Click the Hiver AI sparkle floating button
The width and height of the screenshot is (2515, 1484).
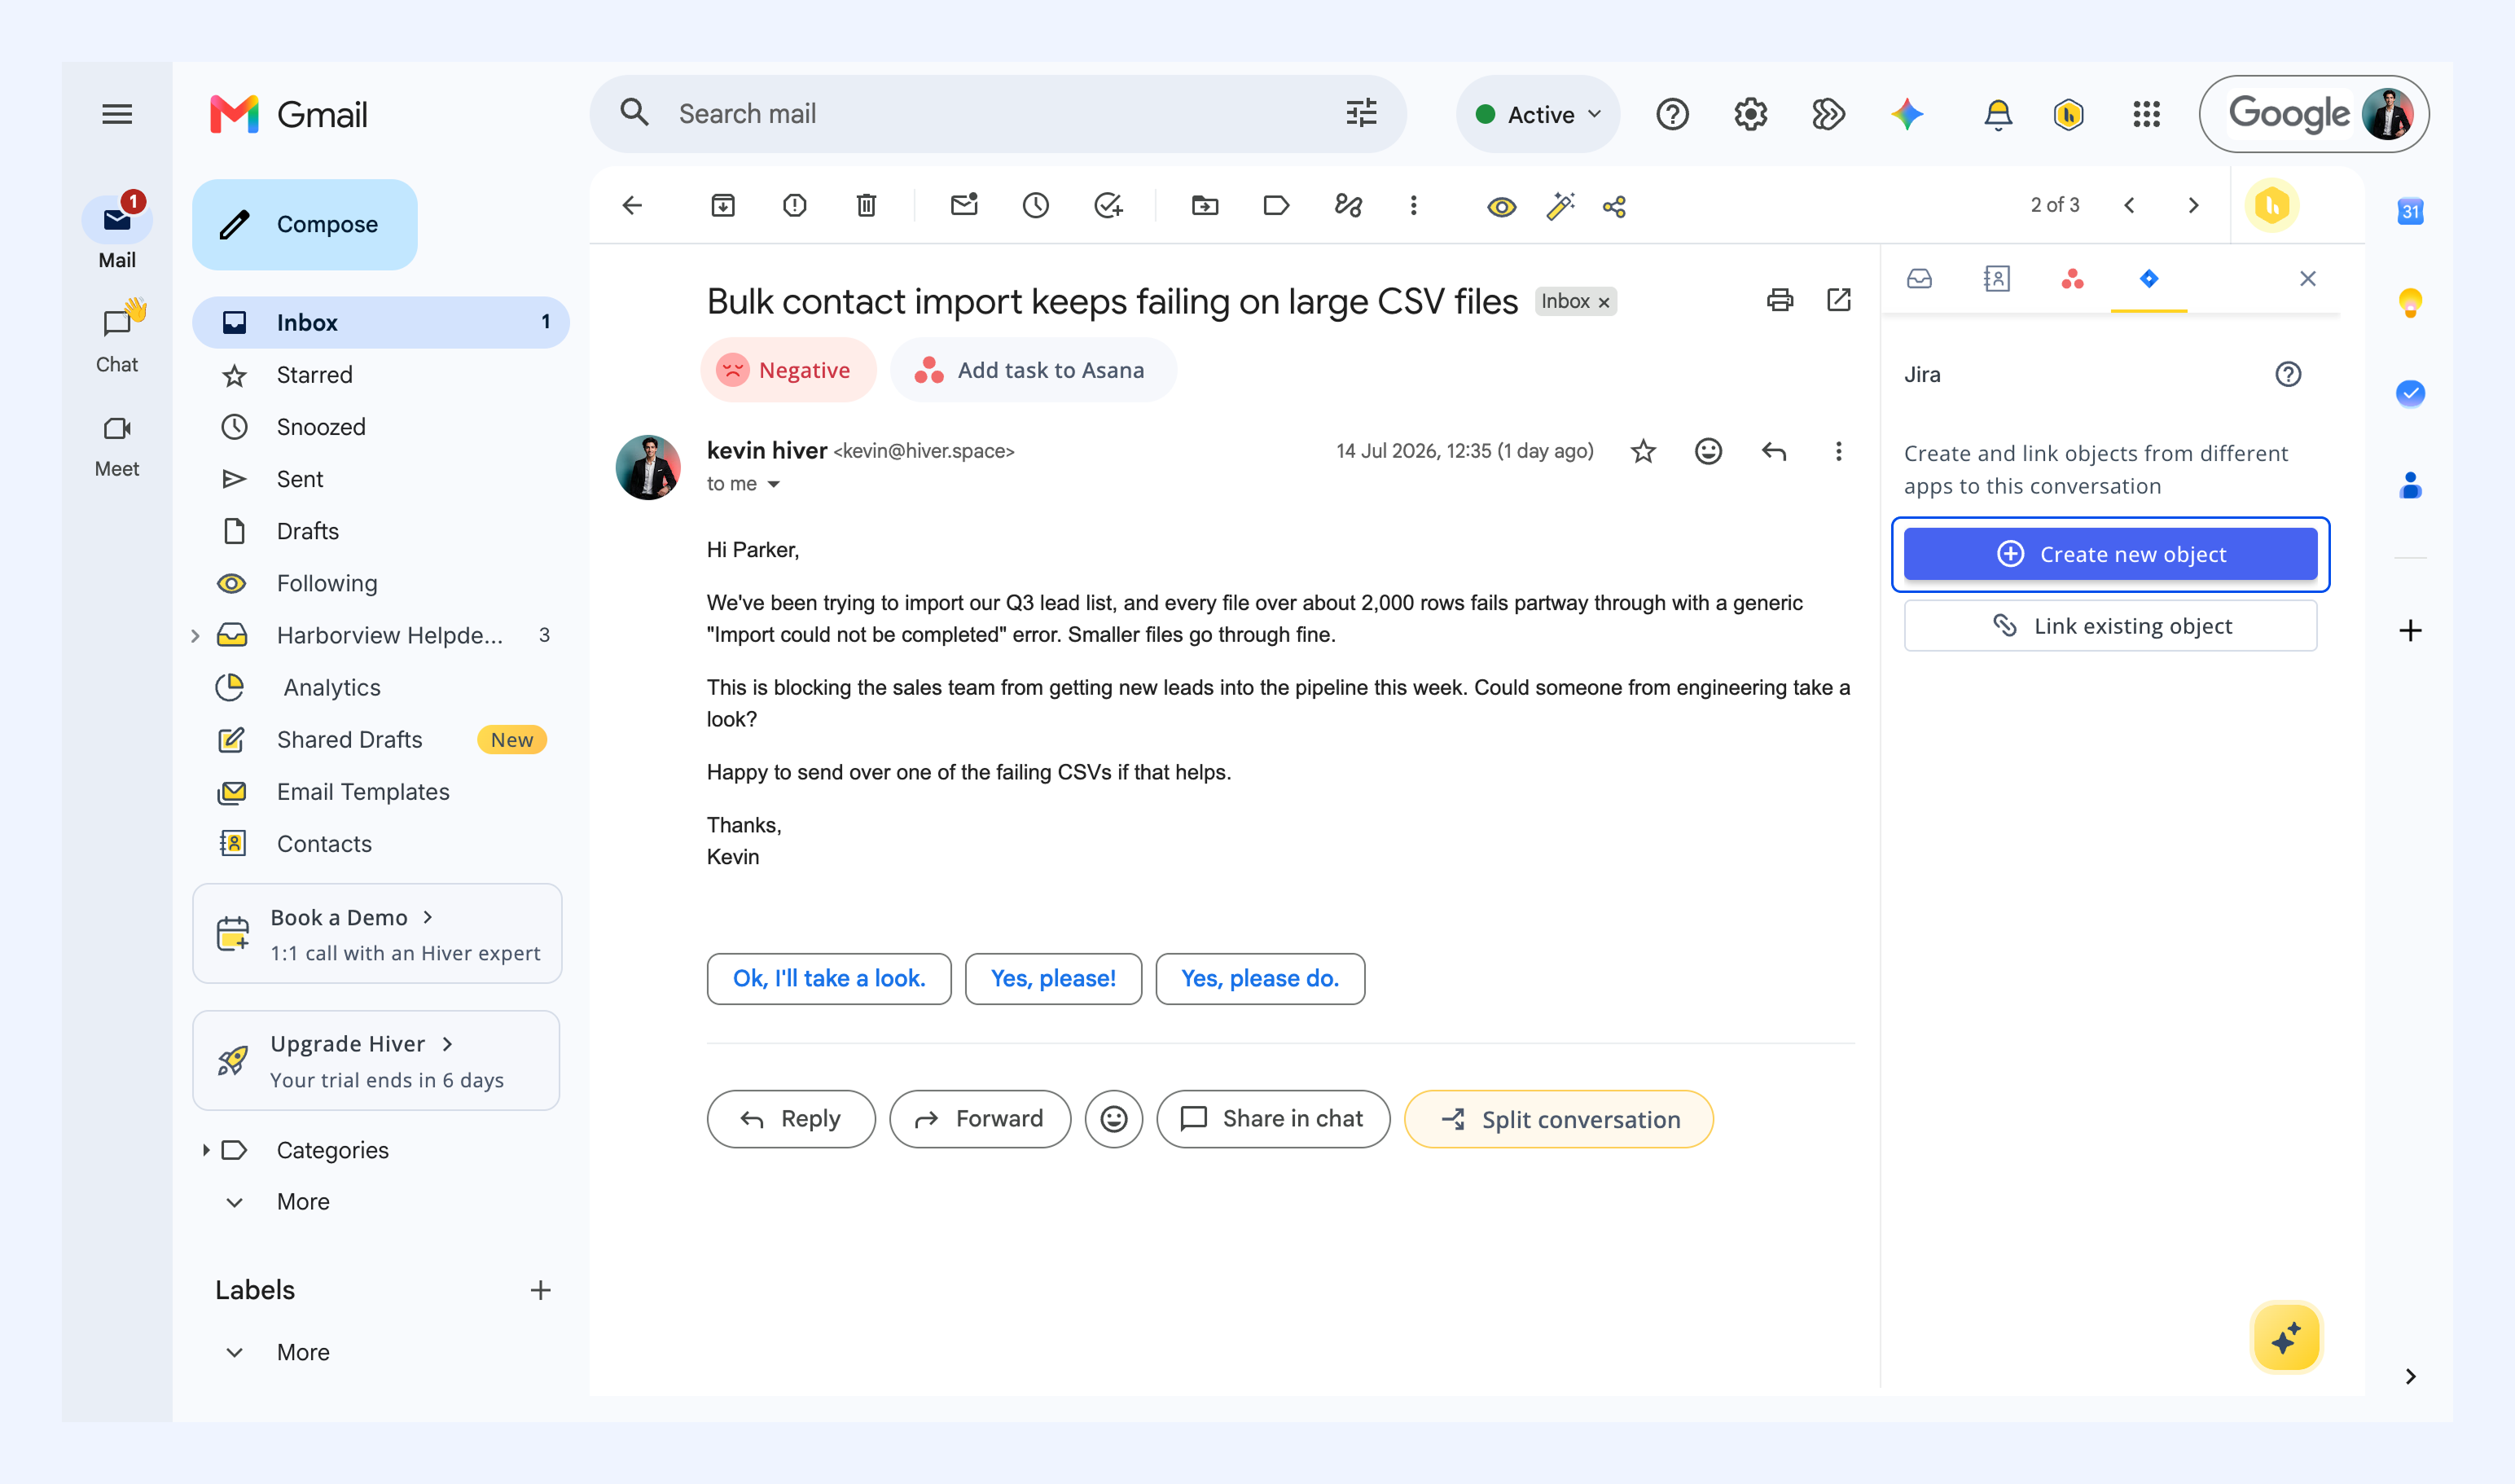2286,1338
